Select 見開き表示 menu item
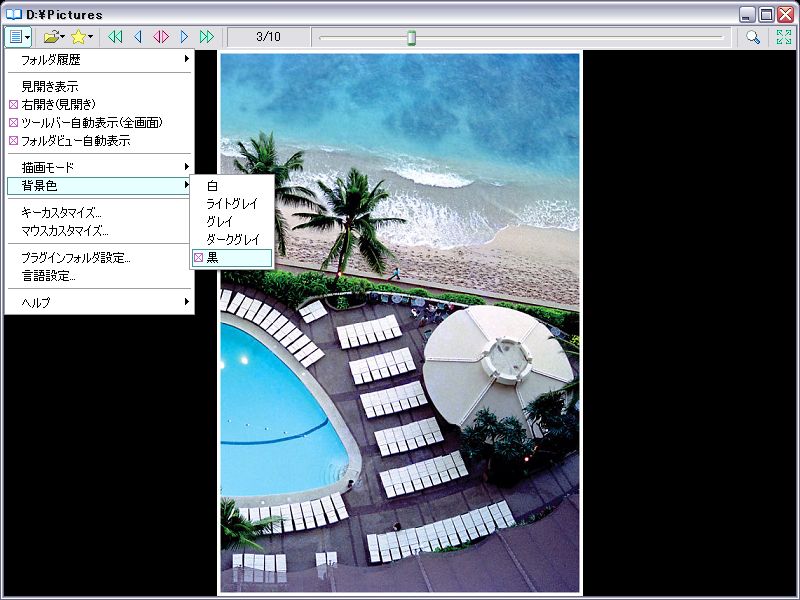 point(50,86)
